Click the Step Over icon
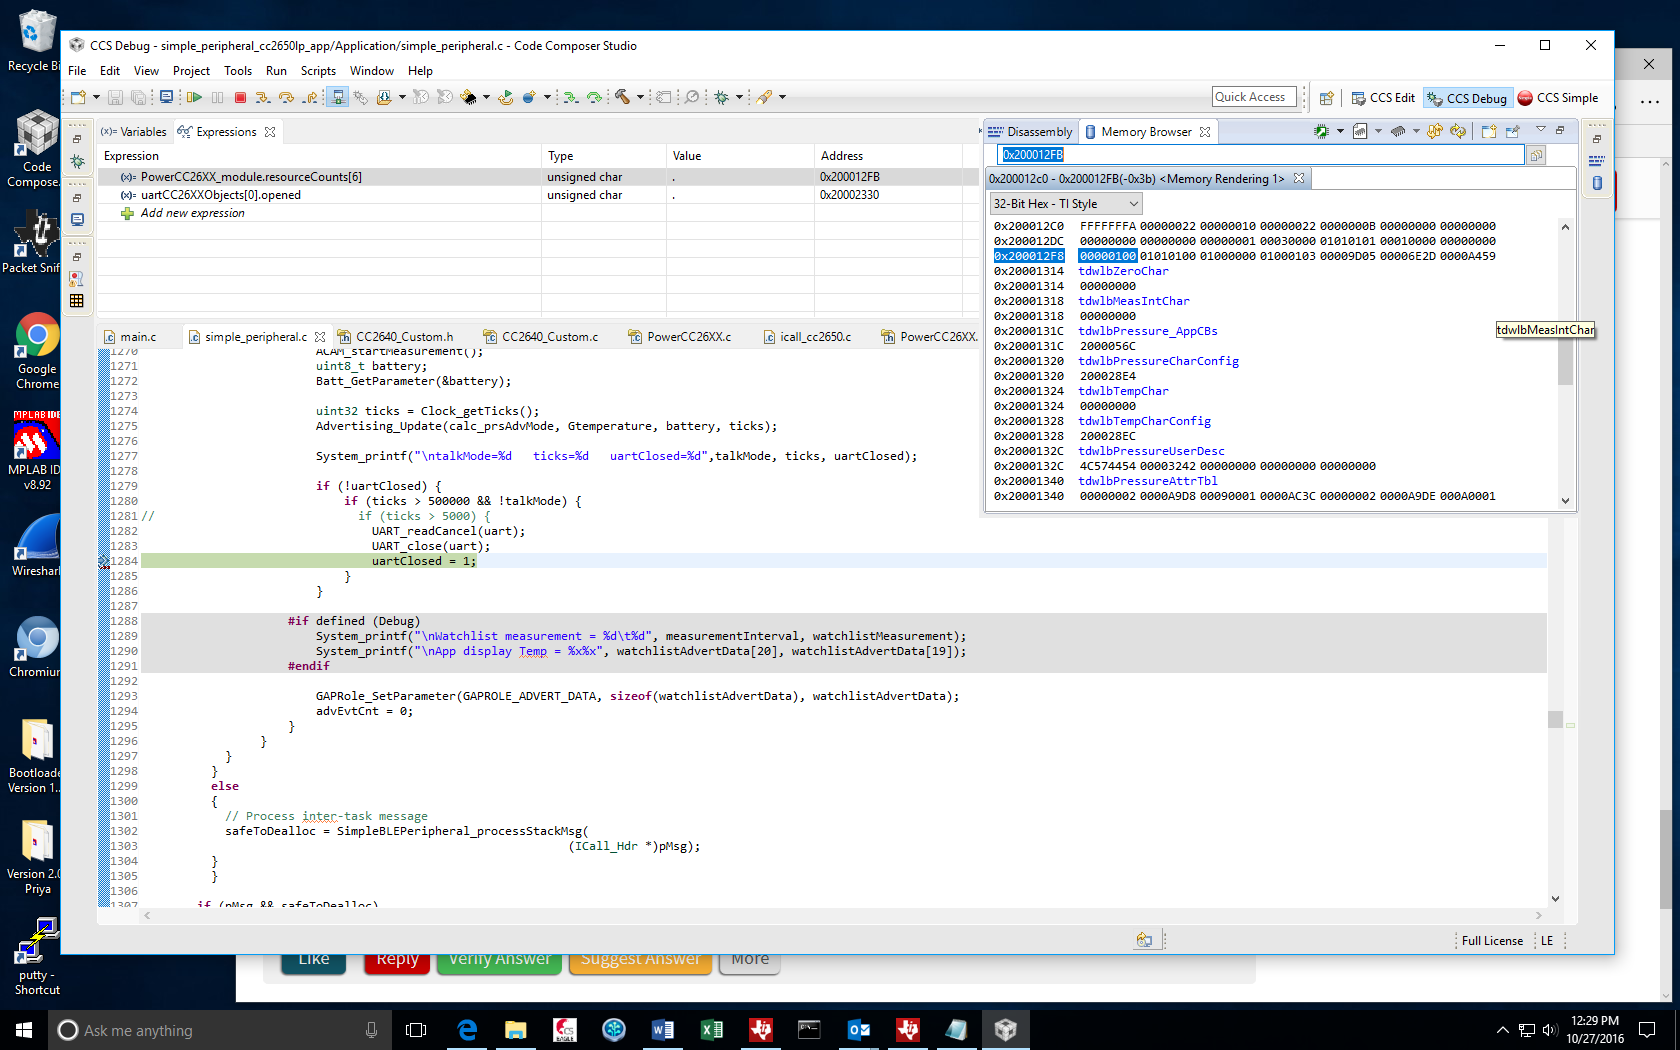The height and width of the screenshot is (1050, 1680). pyautogui.click(x=287, y=97)
